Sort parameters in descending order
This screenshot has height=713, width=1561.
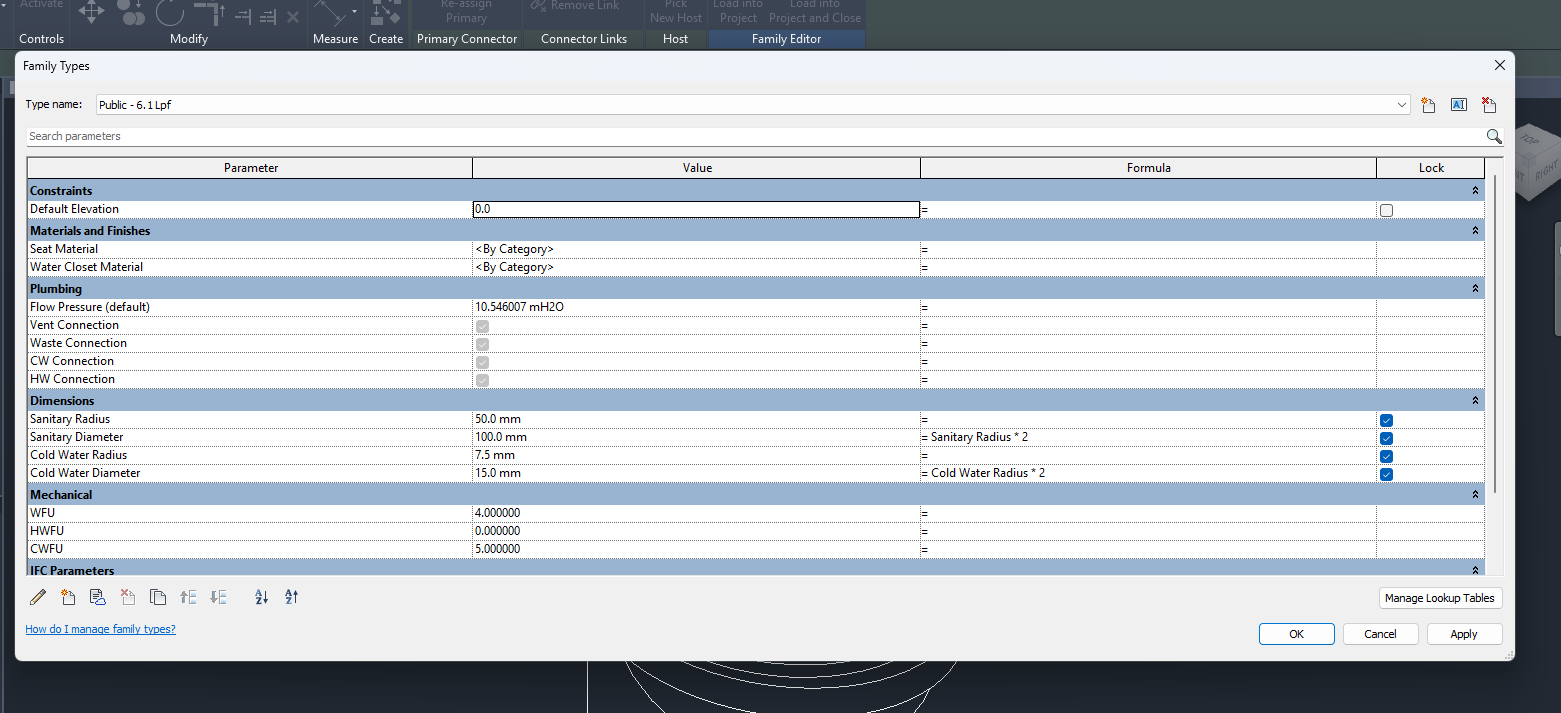(x=291, y=597)
